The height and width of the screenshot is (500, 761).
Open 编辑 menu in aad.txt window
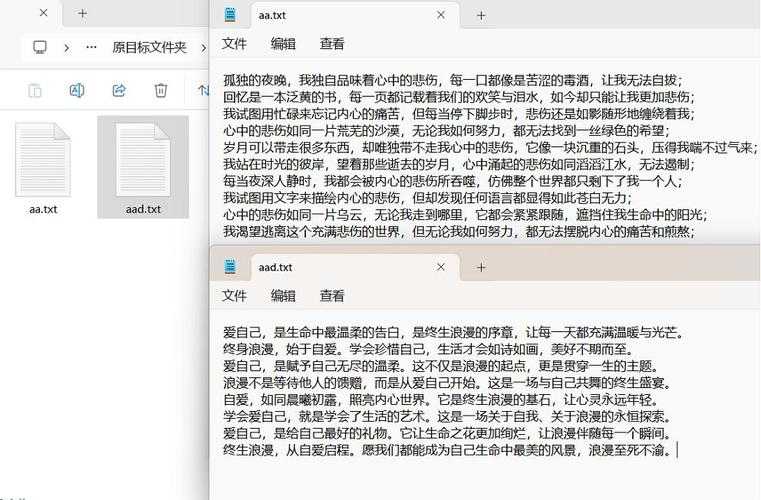[283, 296]
